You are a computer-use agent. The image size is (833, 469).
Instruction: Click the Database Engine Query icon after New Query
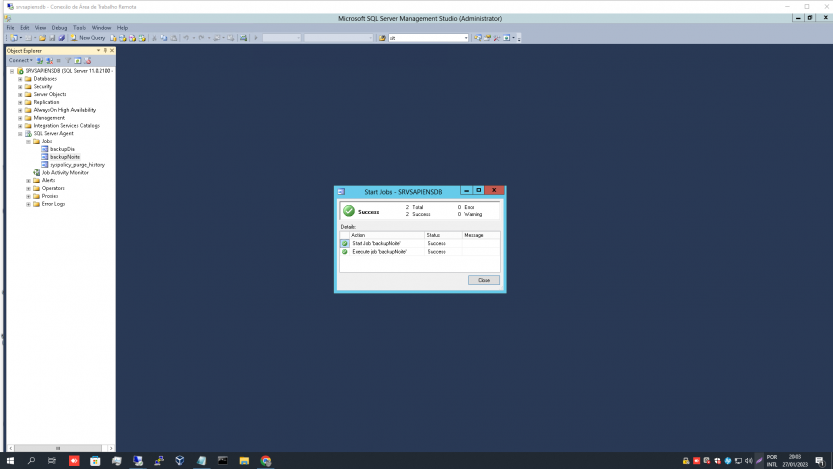tap(113, 38)
